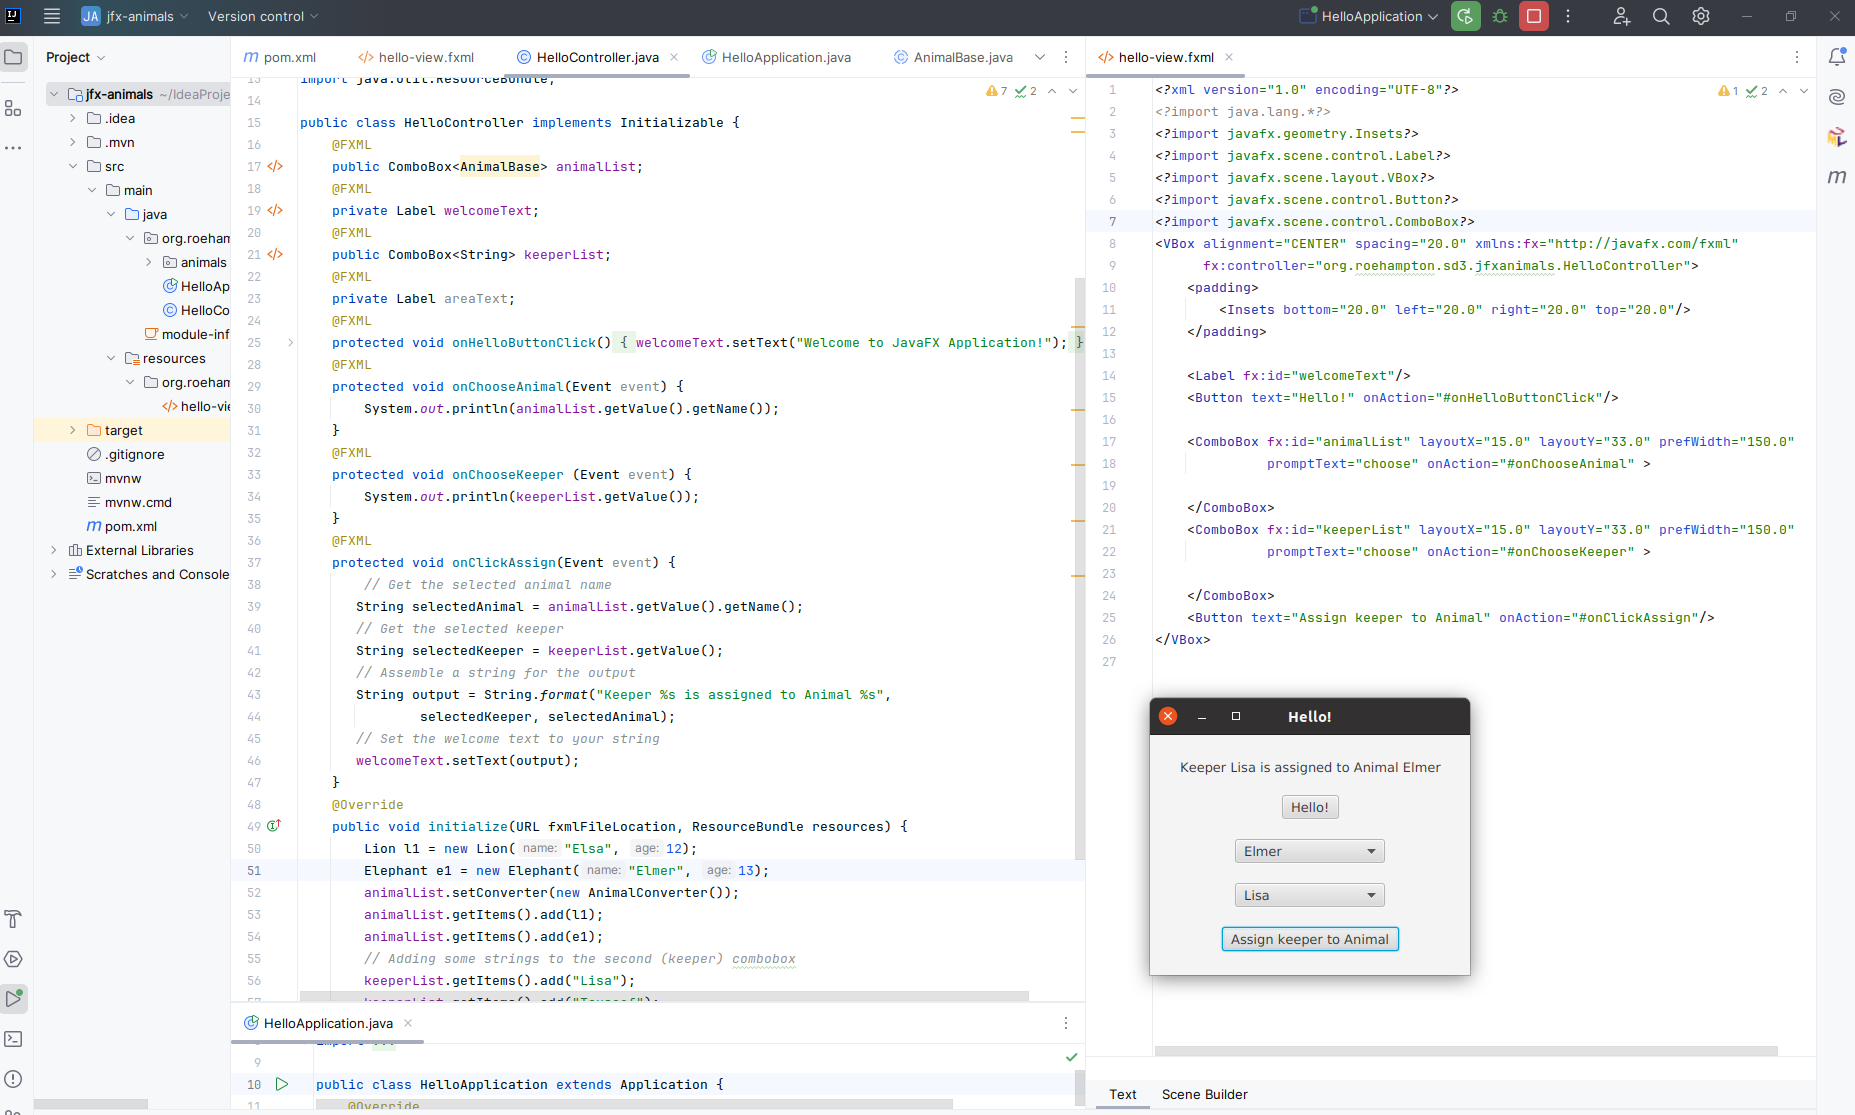Open Search Everywhere magnifier
This screenshot has width=1855, height=1115.
pyautogui.click(x=1661, y=16)
